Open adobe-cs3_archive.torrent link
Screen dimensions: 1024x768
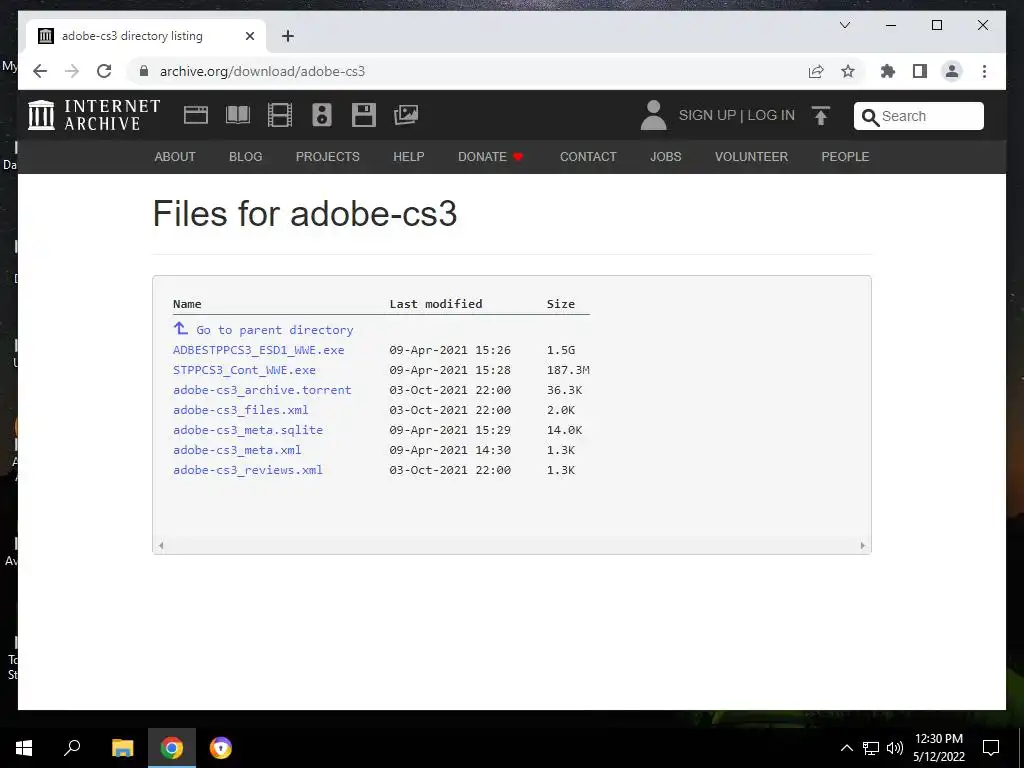click(262, 390)
